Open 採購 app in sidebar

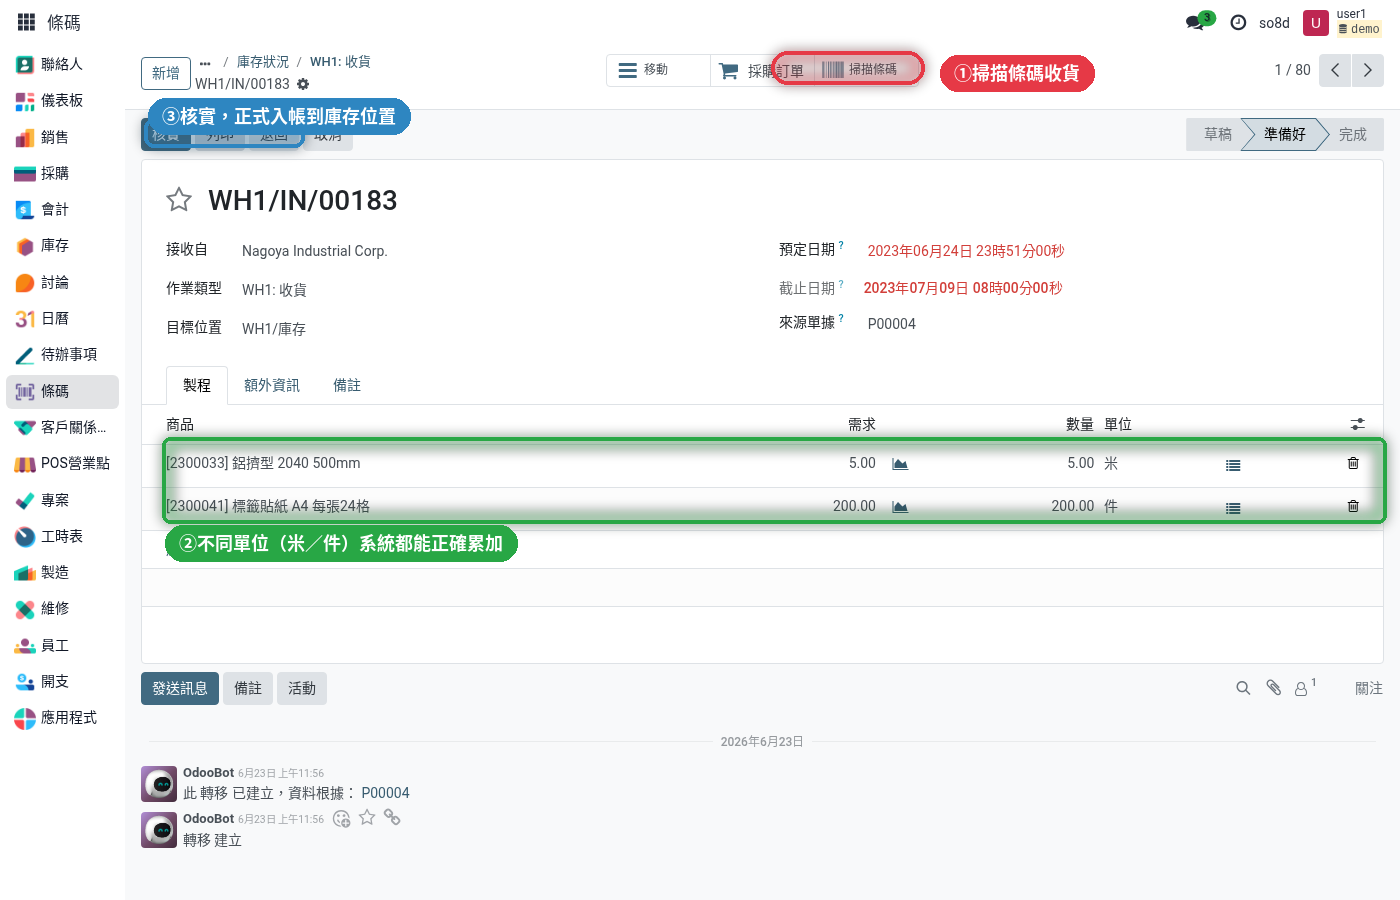click(x=62, y=173)
